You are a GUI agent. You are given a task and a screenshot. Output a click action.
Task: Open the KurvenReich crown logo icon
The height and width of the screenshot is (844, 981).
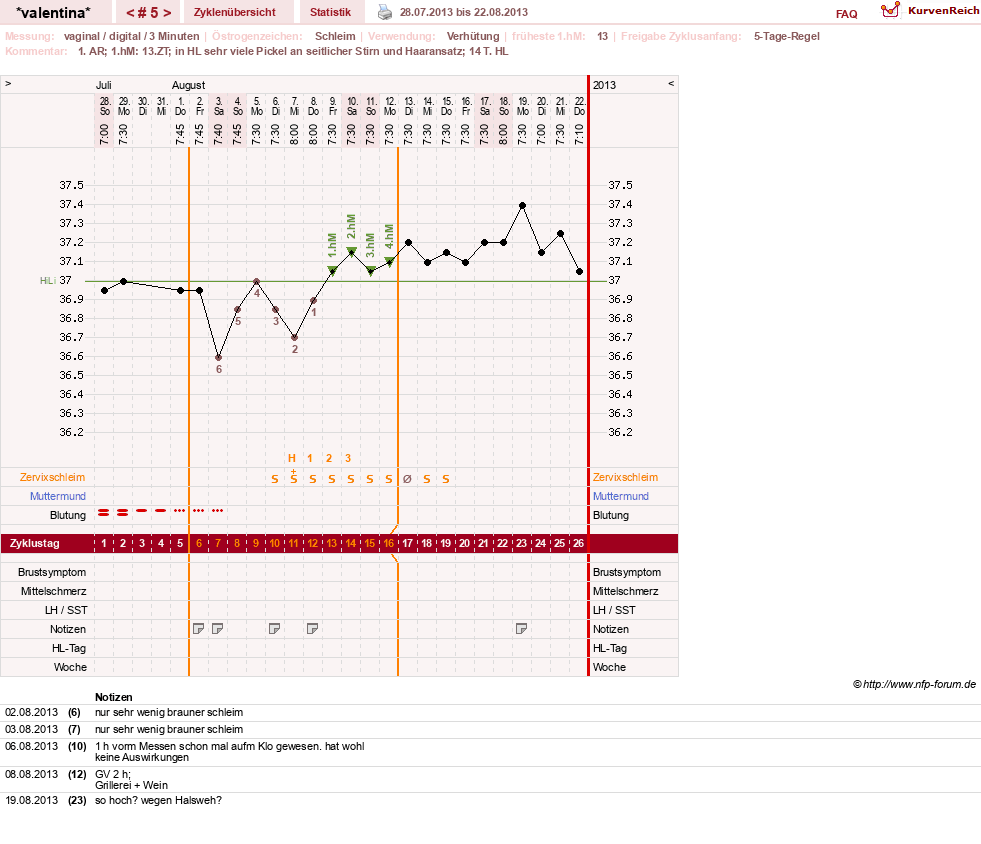pyautogui.click(x=890, y=10)
